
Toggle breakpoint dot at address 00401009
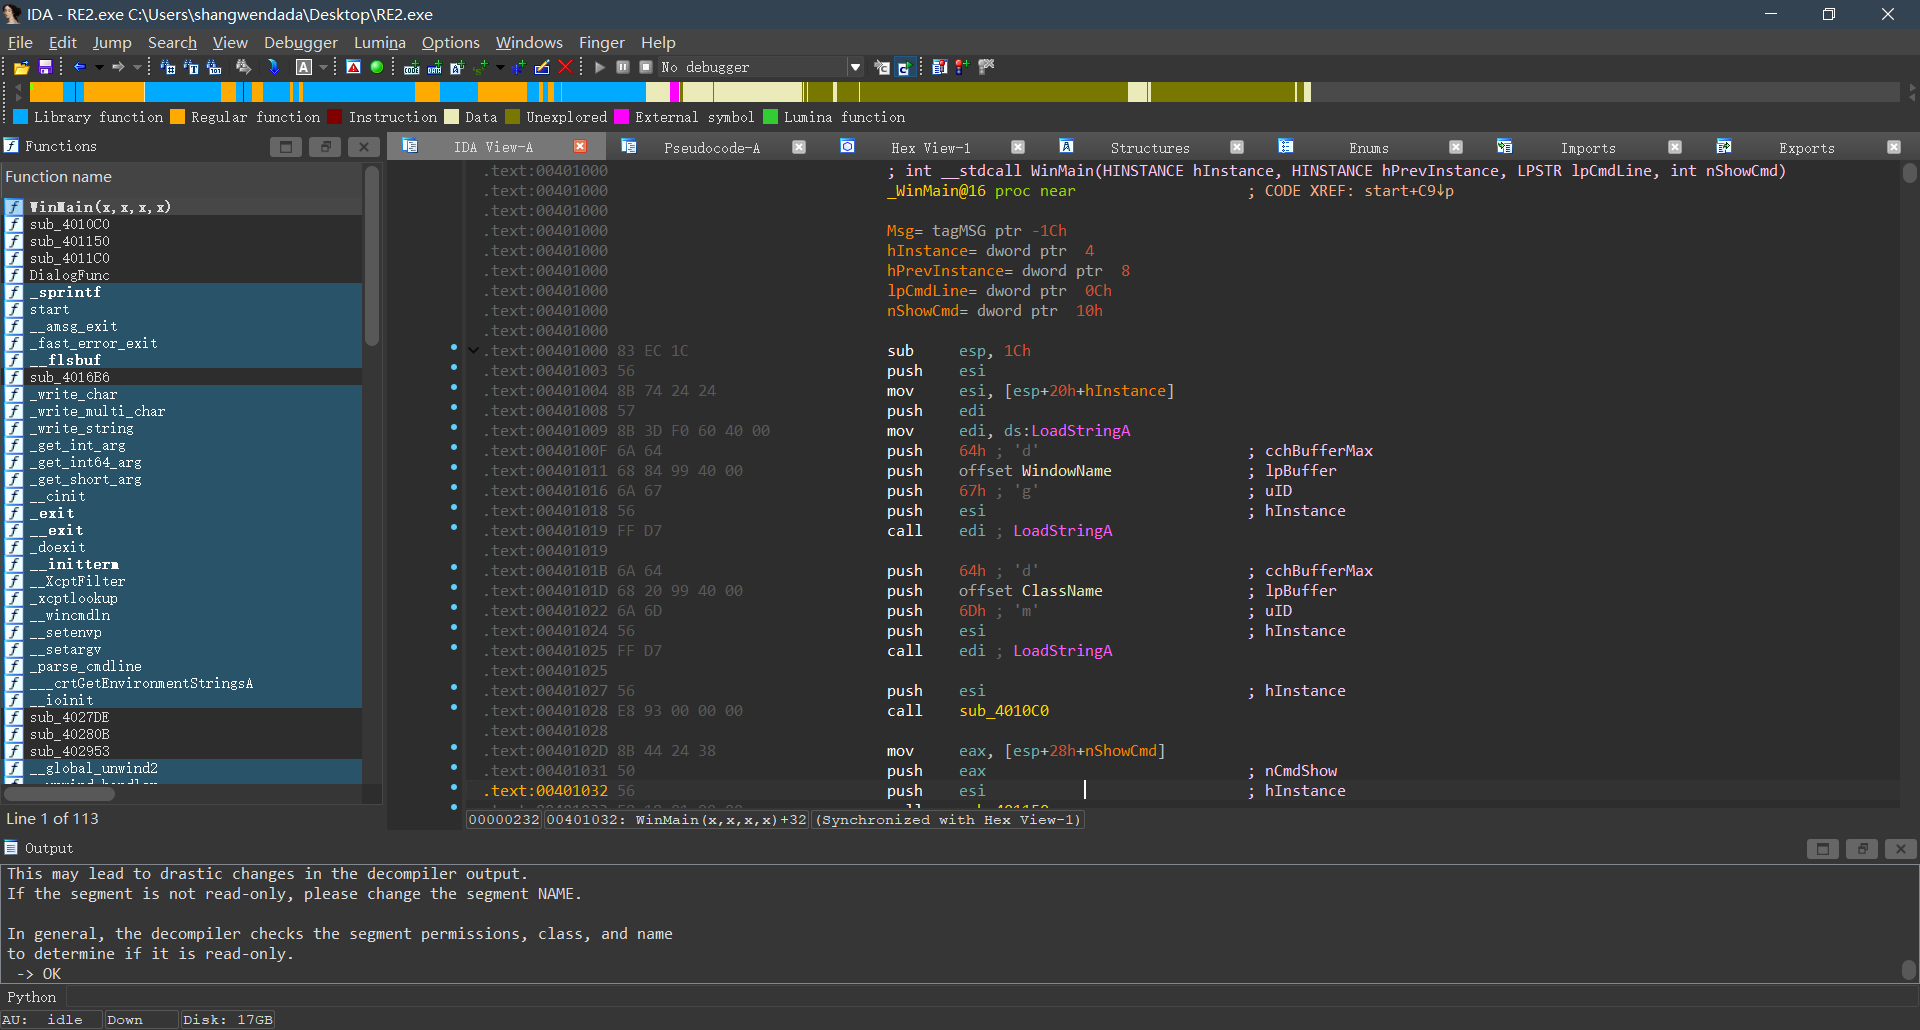coord(454,427)
